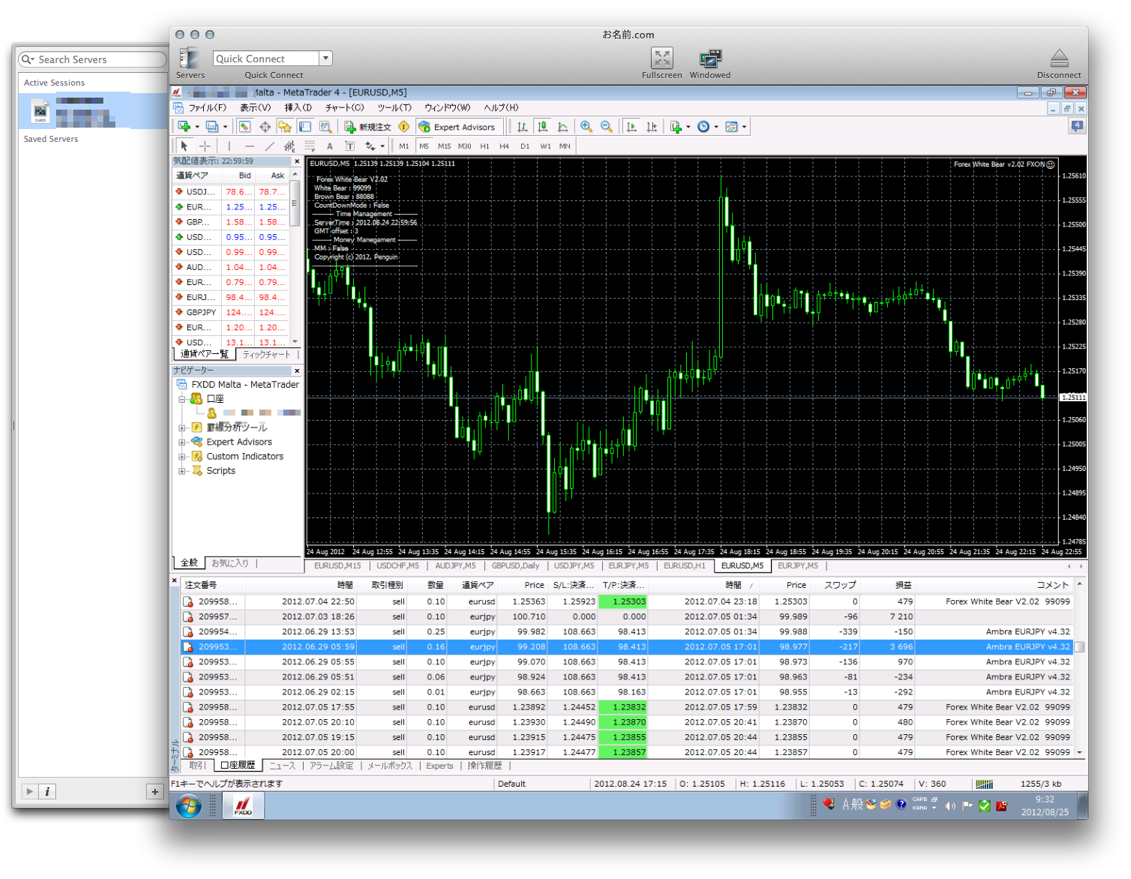Toggle the Market Watch panel icon
The height and width of the screenshot is (879, 1131).
[245, 127]
